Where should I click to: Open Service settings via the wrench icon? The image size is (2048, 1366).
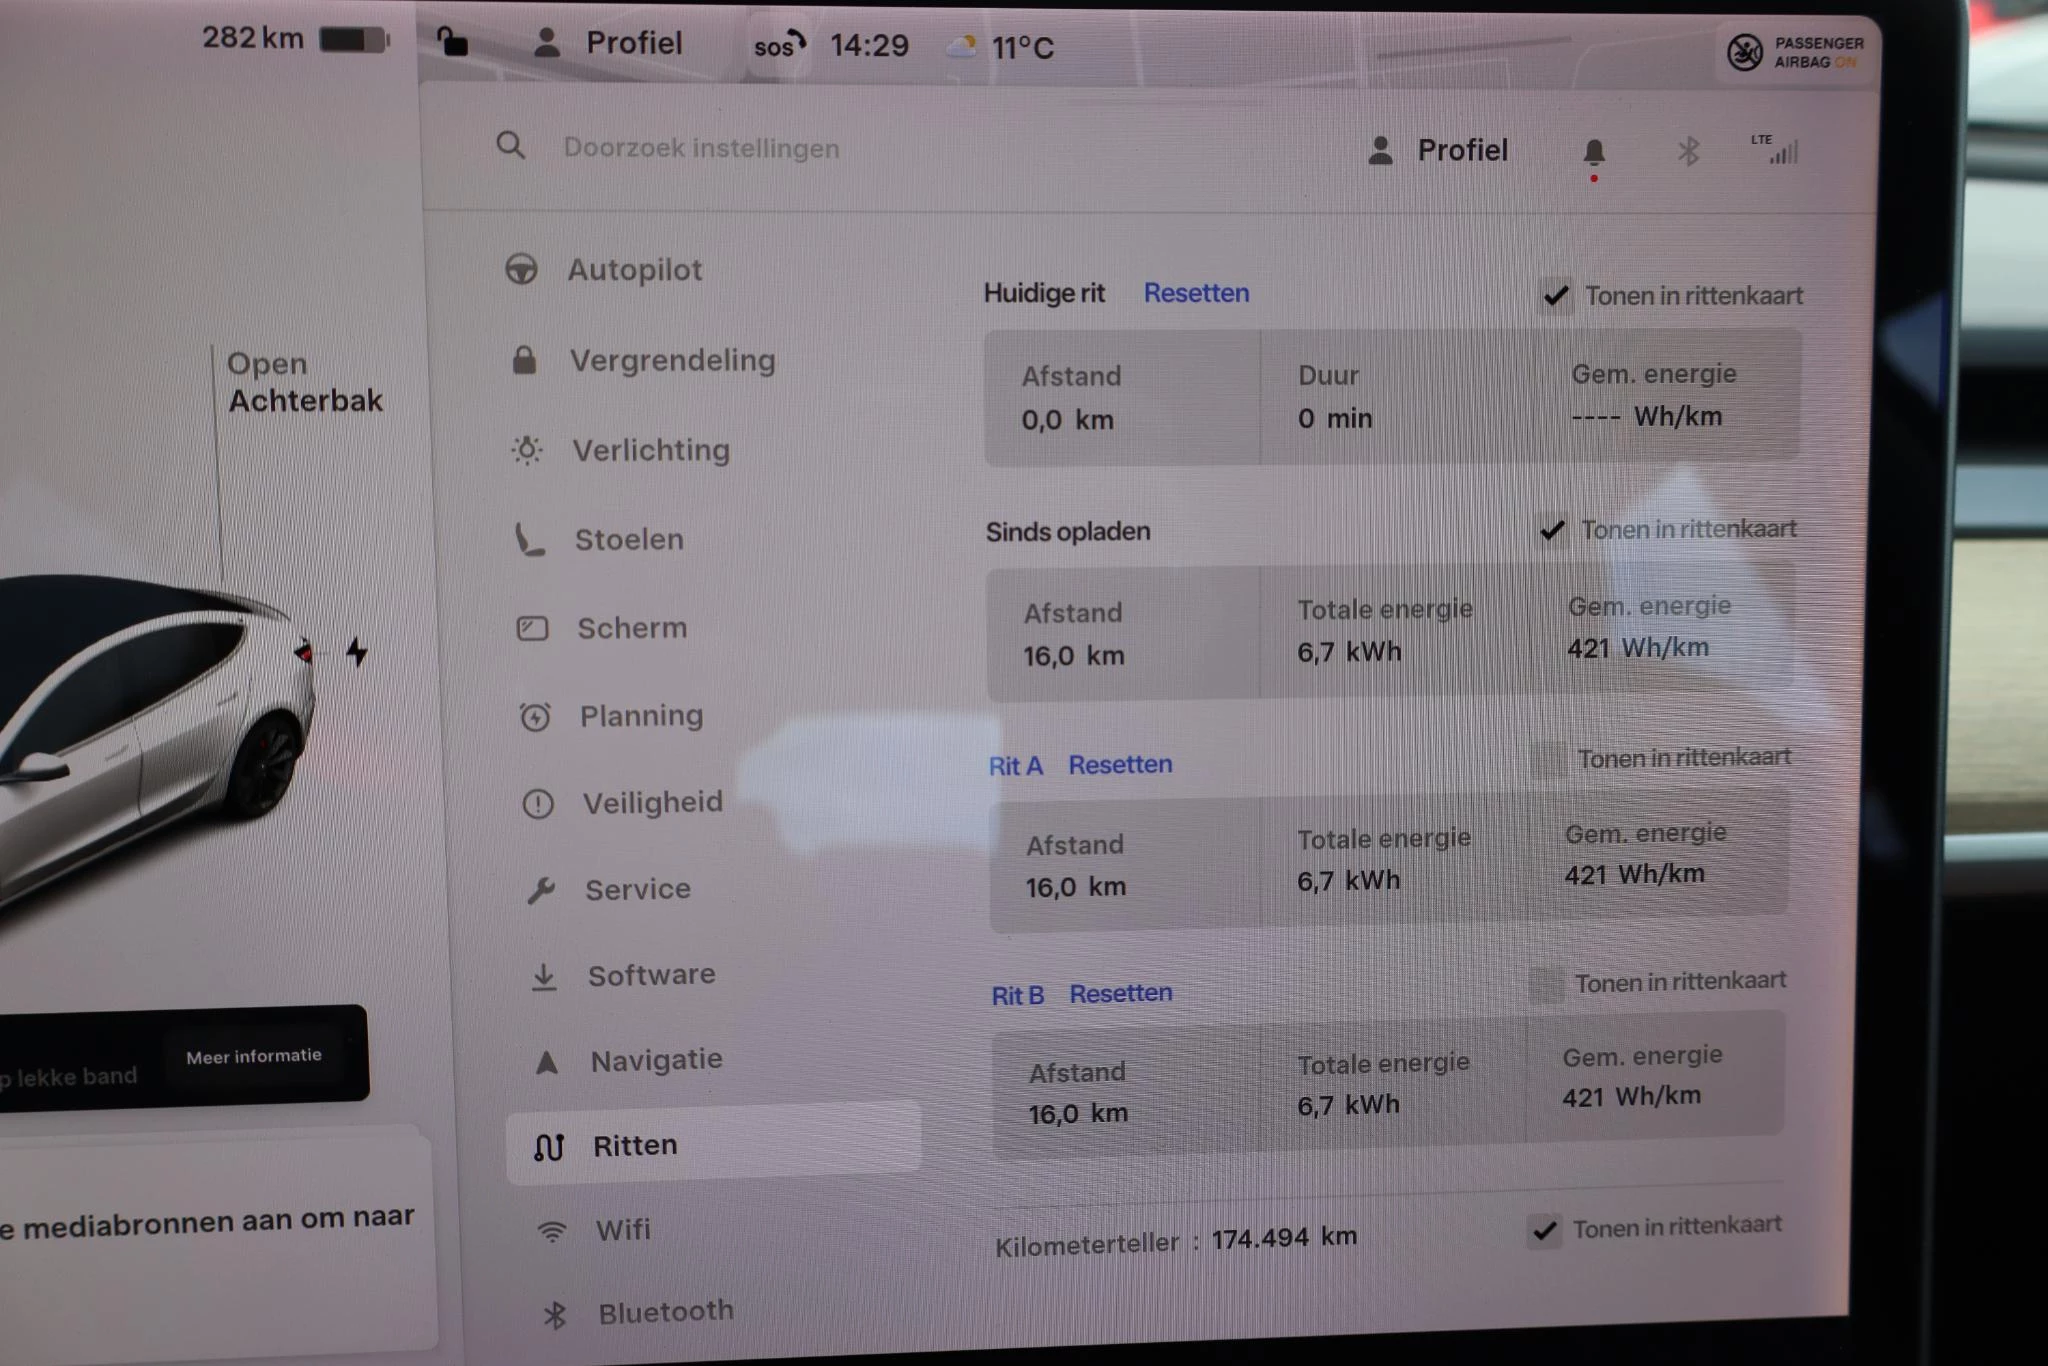tap(543, 888)
